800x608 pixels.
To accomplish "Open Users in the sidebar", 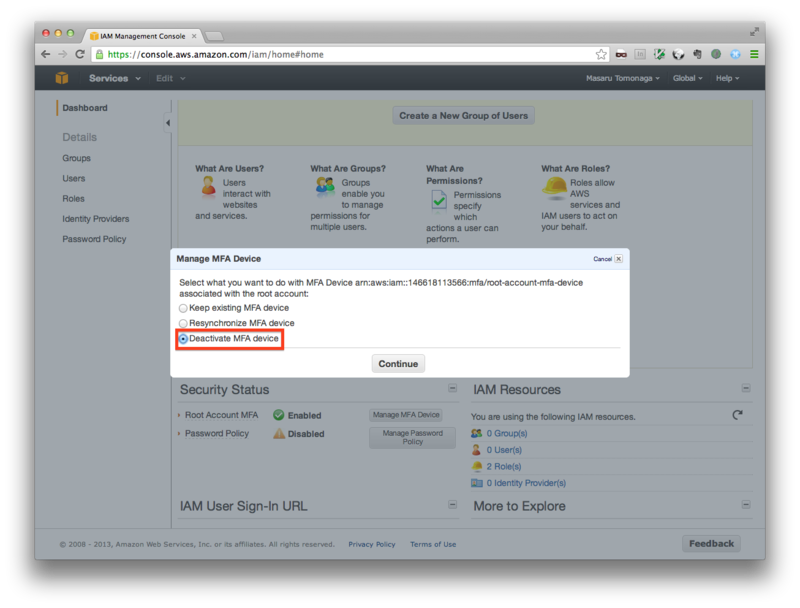I will [73, 179].
